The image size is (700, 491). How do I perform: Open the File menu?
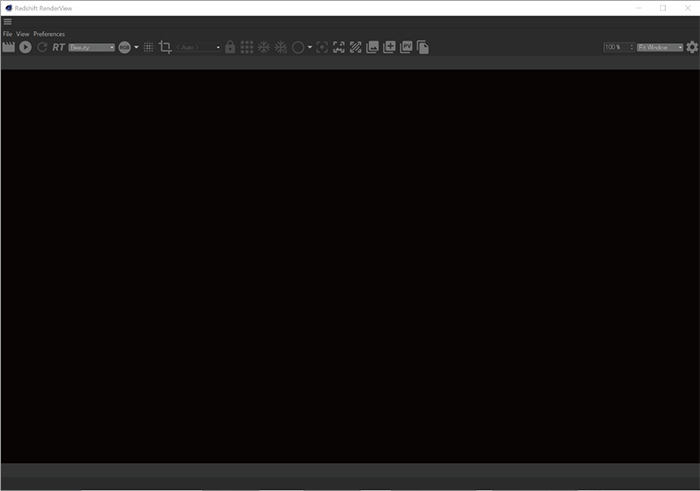point(8,34)
